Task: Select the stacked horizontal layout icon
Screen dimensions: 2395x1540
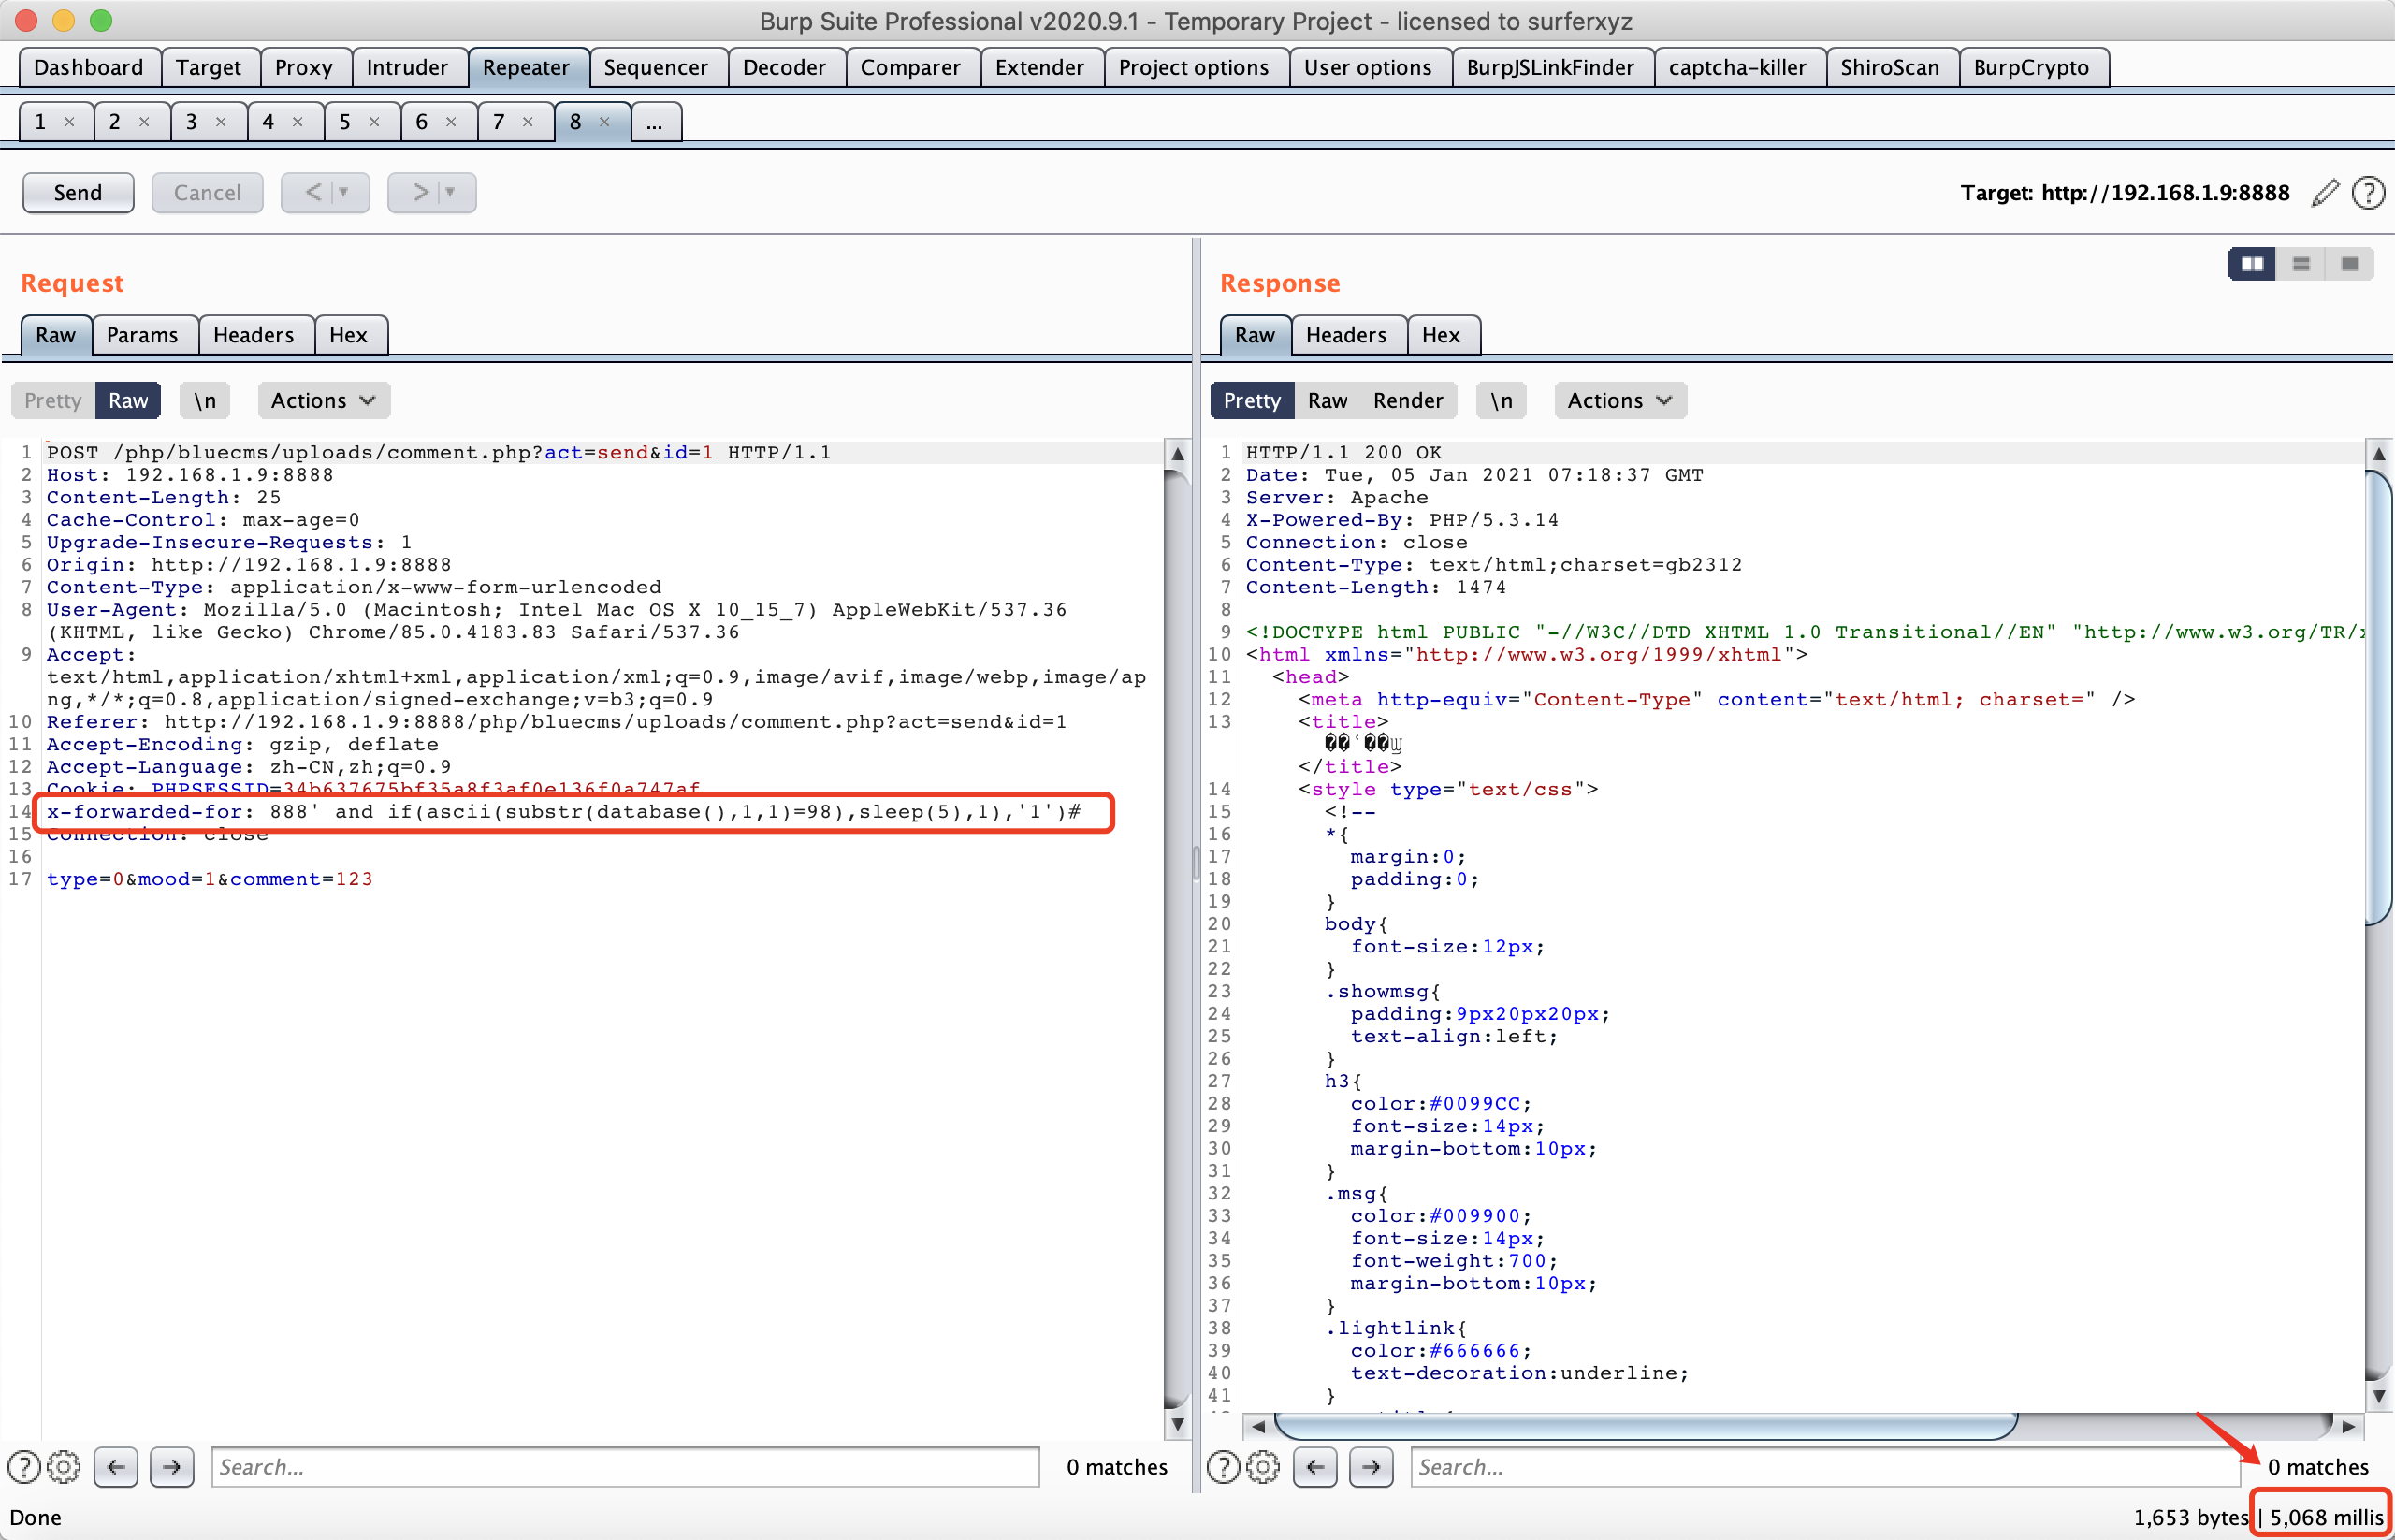Action: (x=2301, y=264)
